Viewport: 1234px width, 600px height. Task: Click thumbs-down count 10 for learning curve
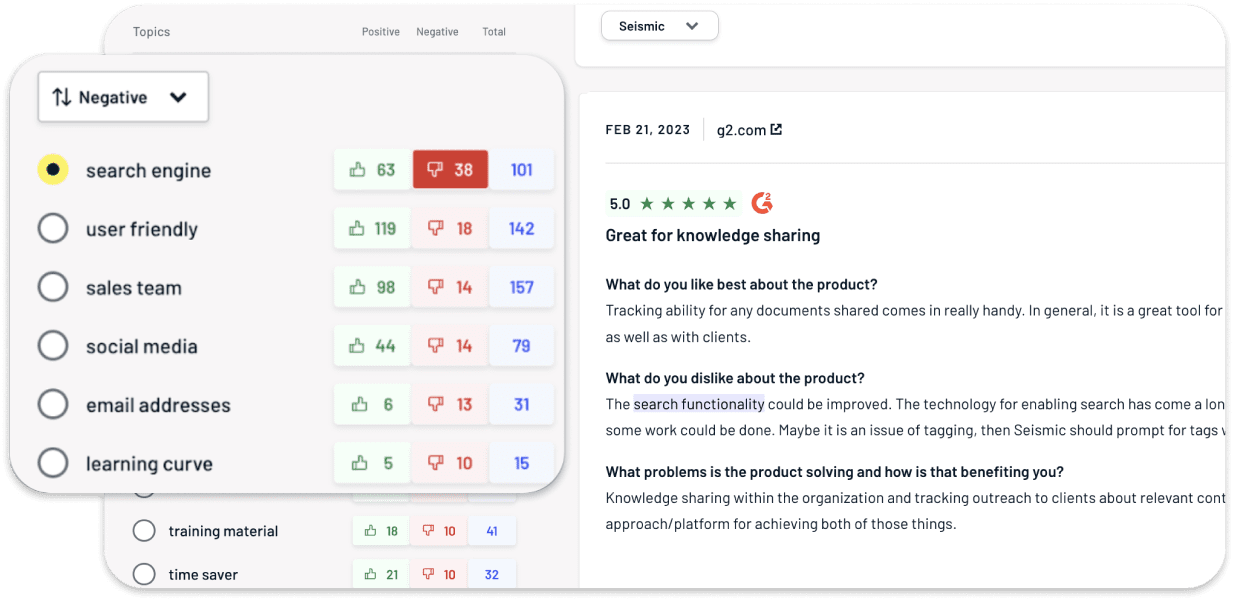click(x=450, y=463)
